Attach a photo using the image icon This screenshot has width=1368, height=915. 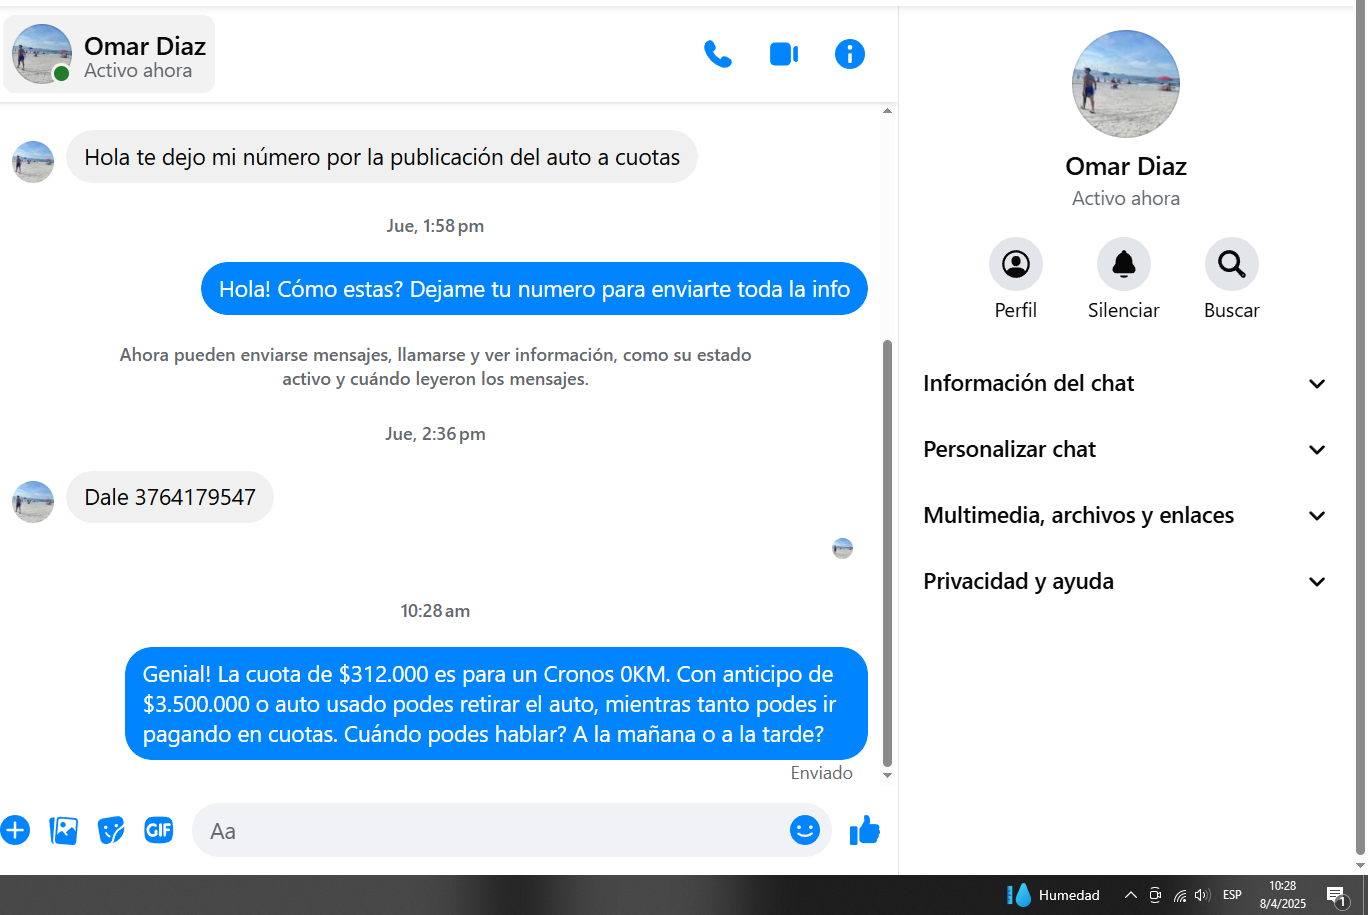[63, 830]
